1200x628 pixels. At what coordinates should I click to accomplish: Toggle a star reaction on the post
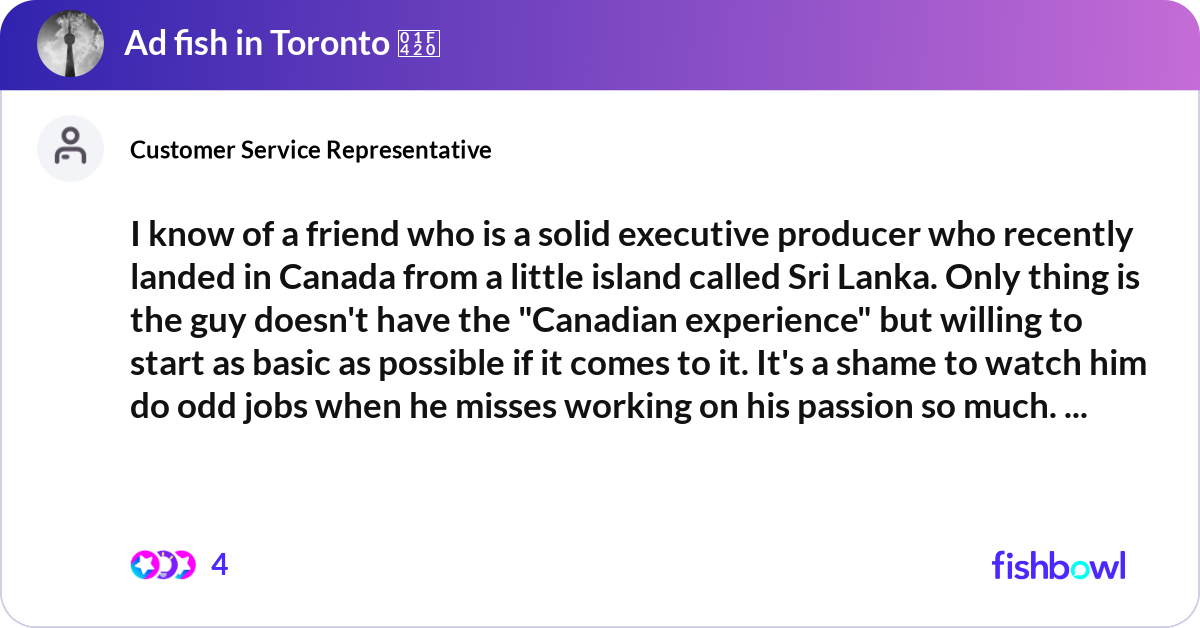click(x=144, y=565)
